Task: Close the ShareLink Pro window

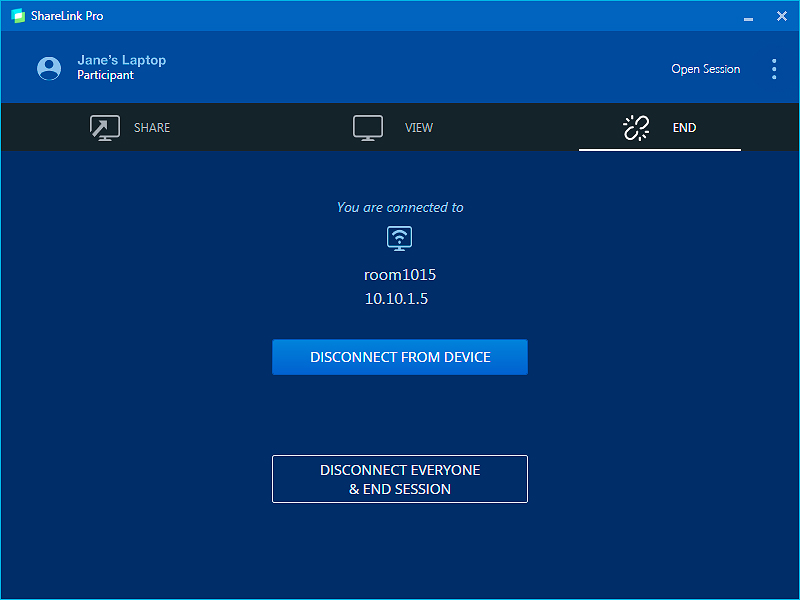Action: tap(782, 16)
